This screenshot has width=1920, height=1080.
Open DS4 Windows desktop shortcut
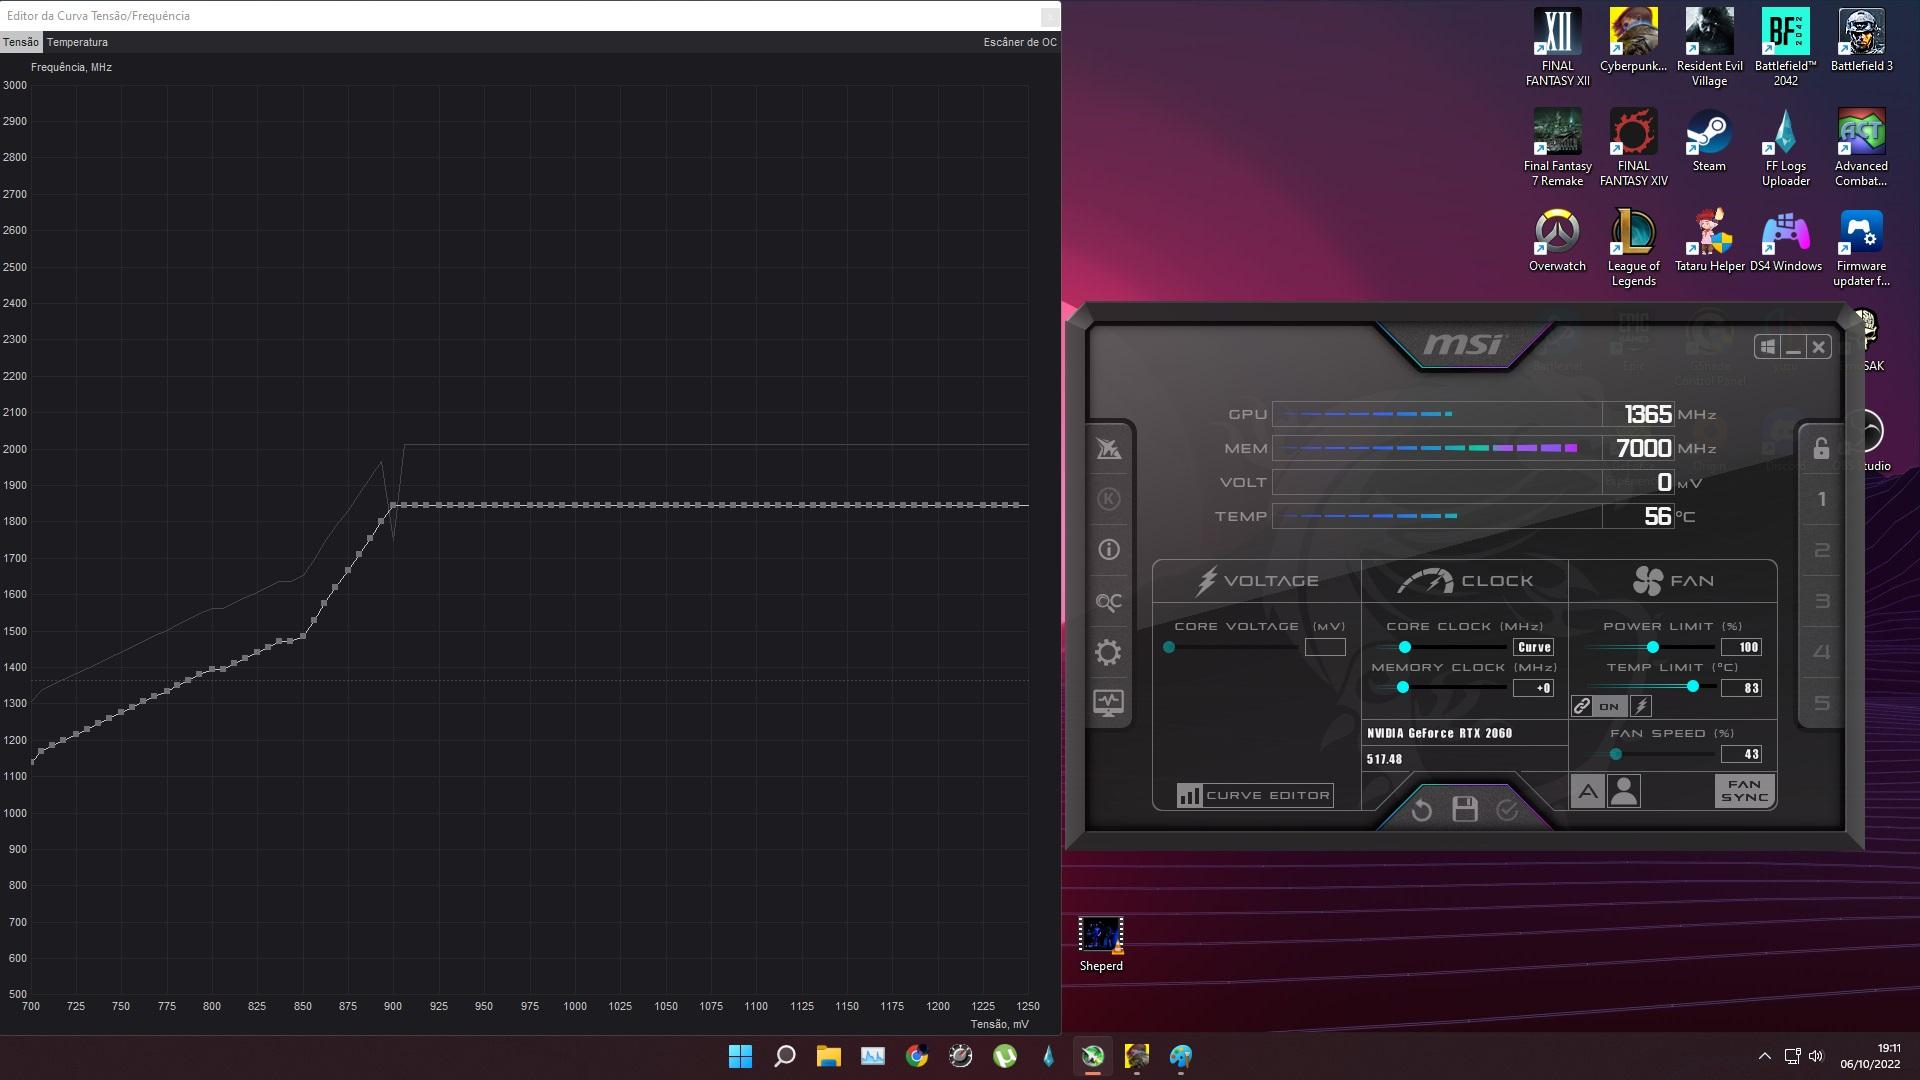pyautogui.click(x=1785, y=241)
